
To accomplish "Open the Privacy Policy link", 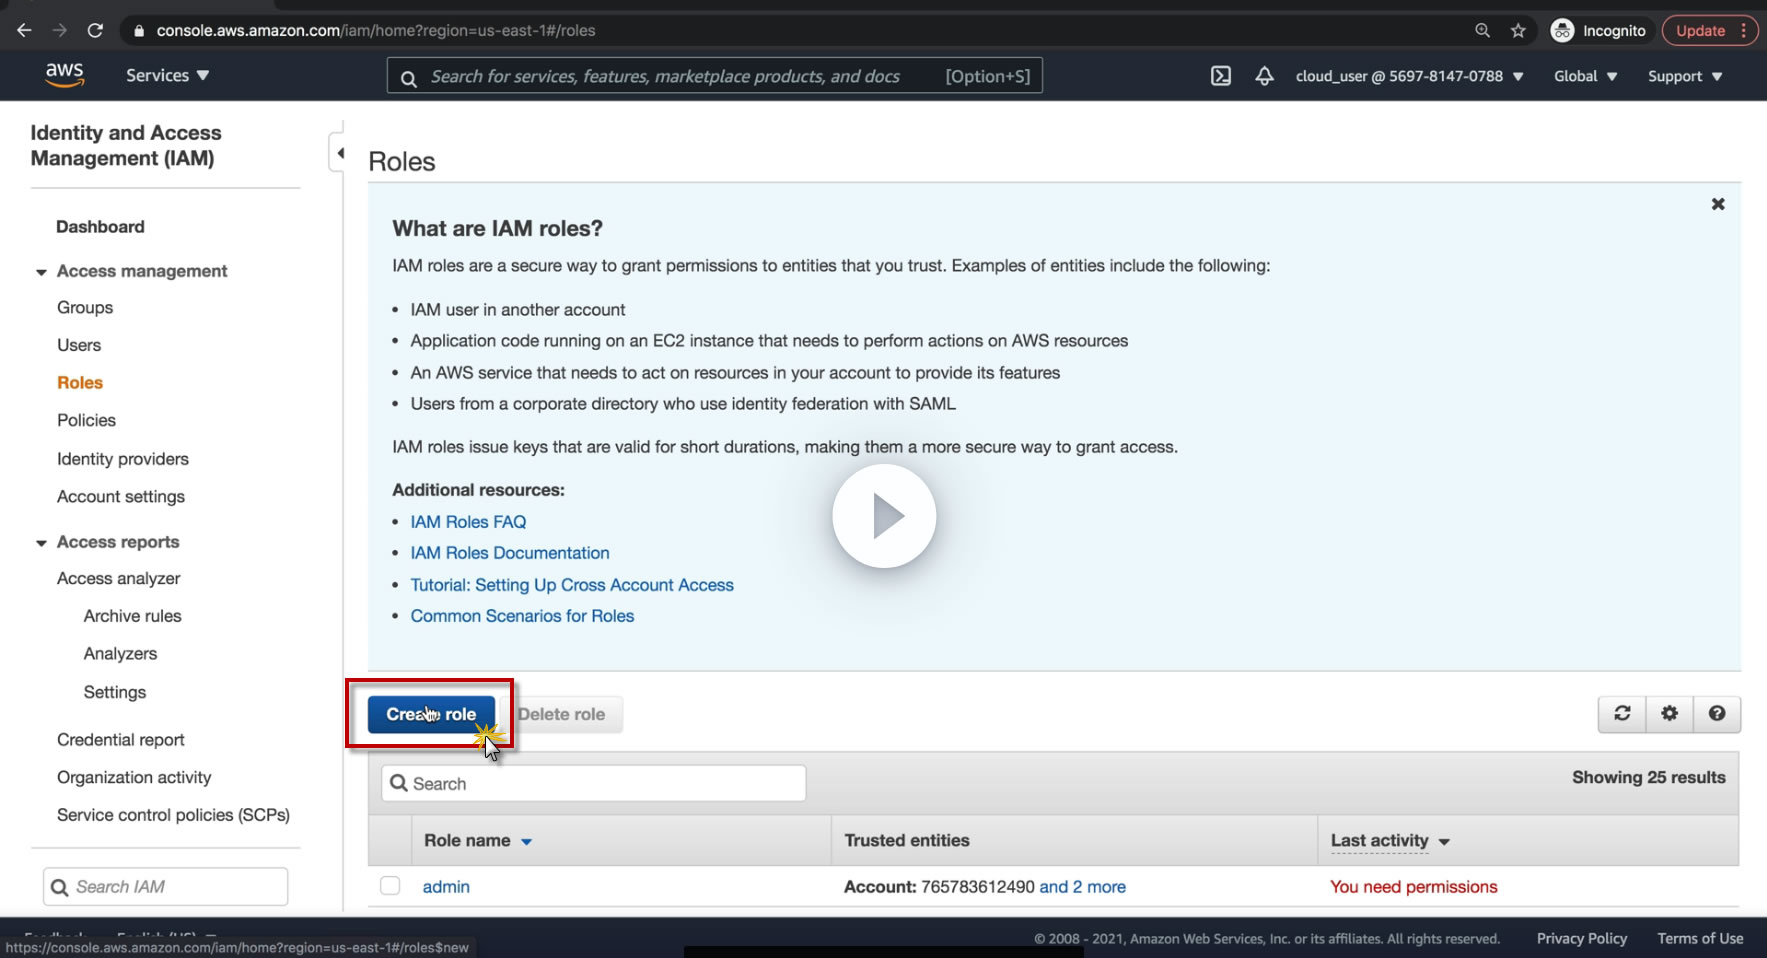I will coord(1582,938).
